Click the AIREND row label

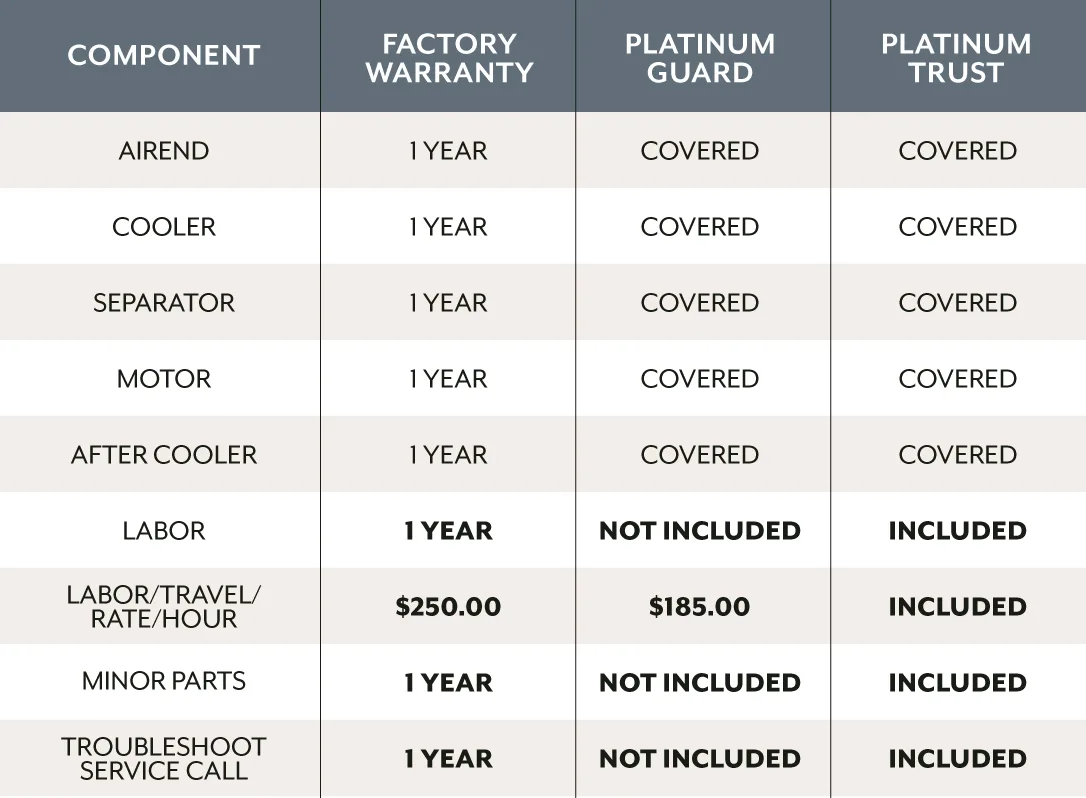(x=164, y=151)
